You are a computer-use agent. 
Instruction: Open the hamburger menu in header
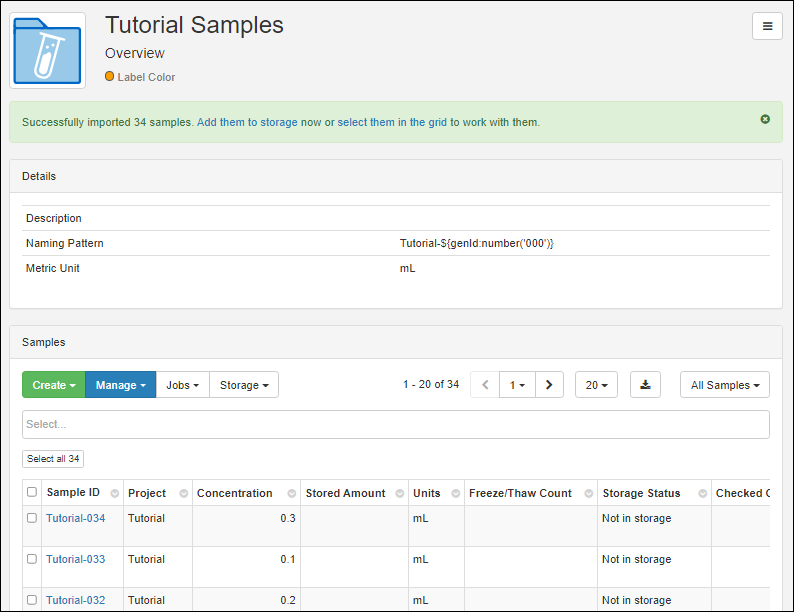767,27
